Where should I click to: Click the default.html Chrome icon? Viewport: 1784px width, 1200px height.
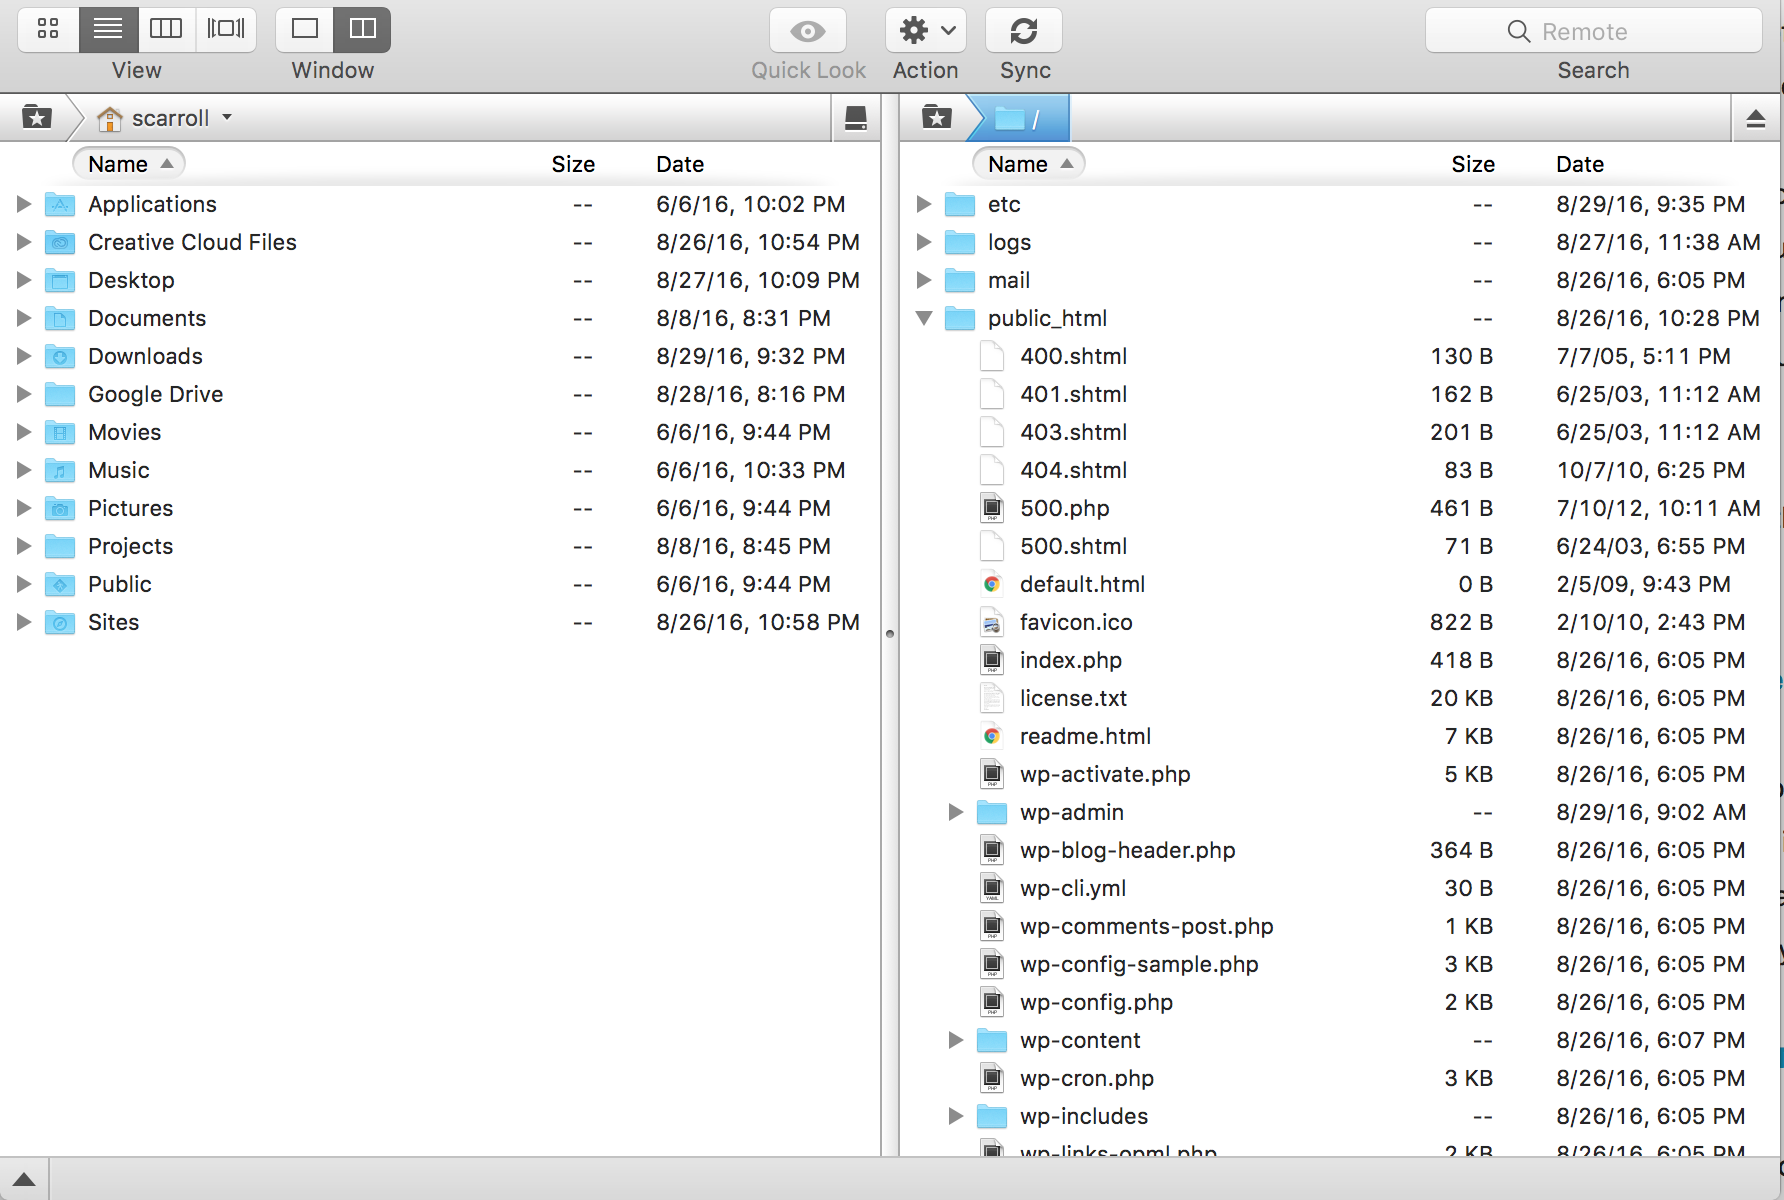992,584
